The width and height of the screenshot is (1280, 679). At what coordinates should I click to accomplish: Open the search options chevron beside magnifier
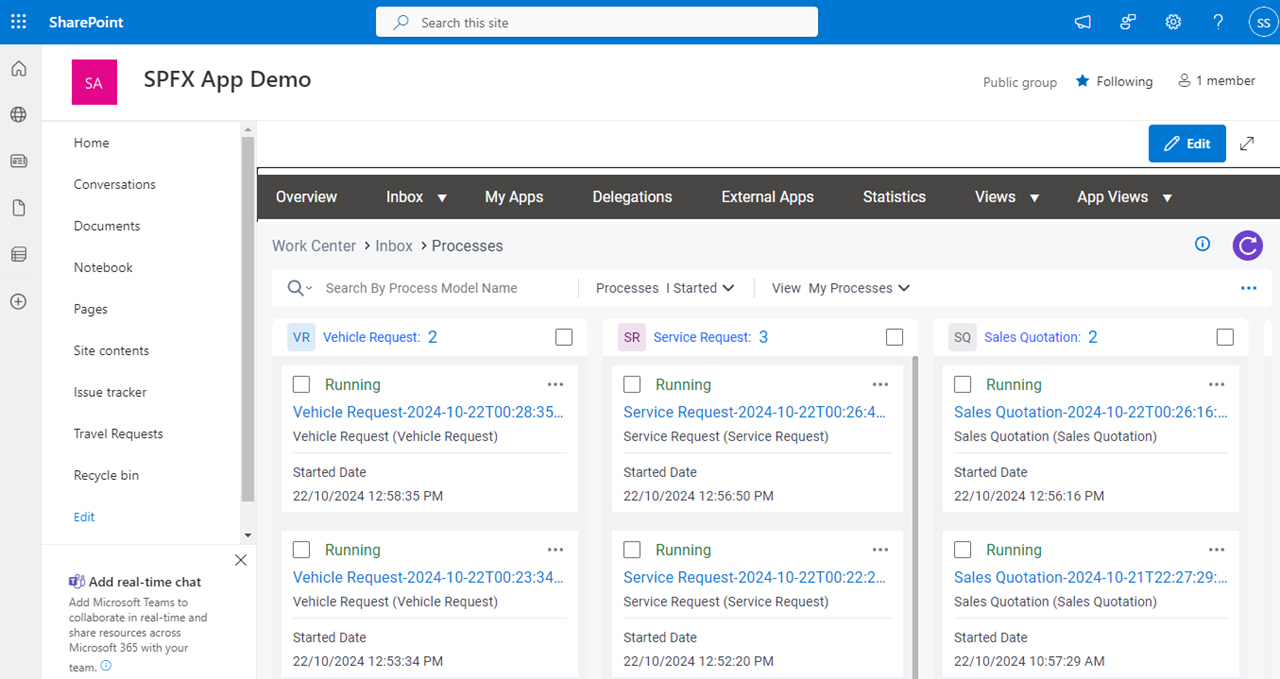(x=310, y=288)
